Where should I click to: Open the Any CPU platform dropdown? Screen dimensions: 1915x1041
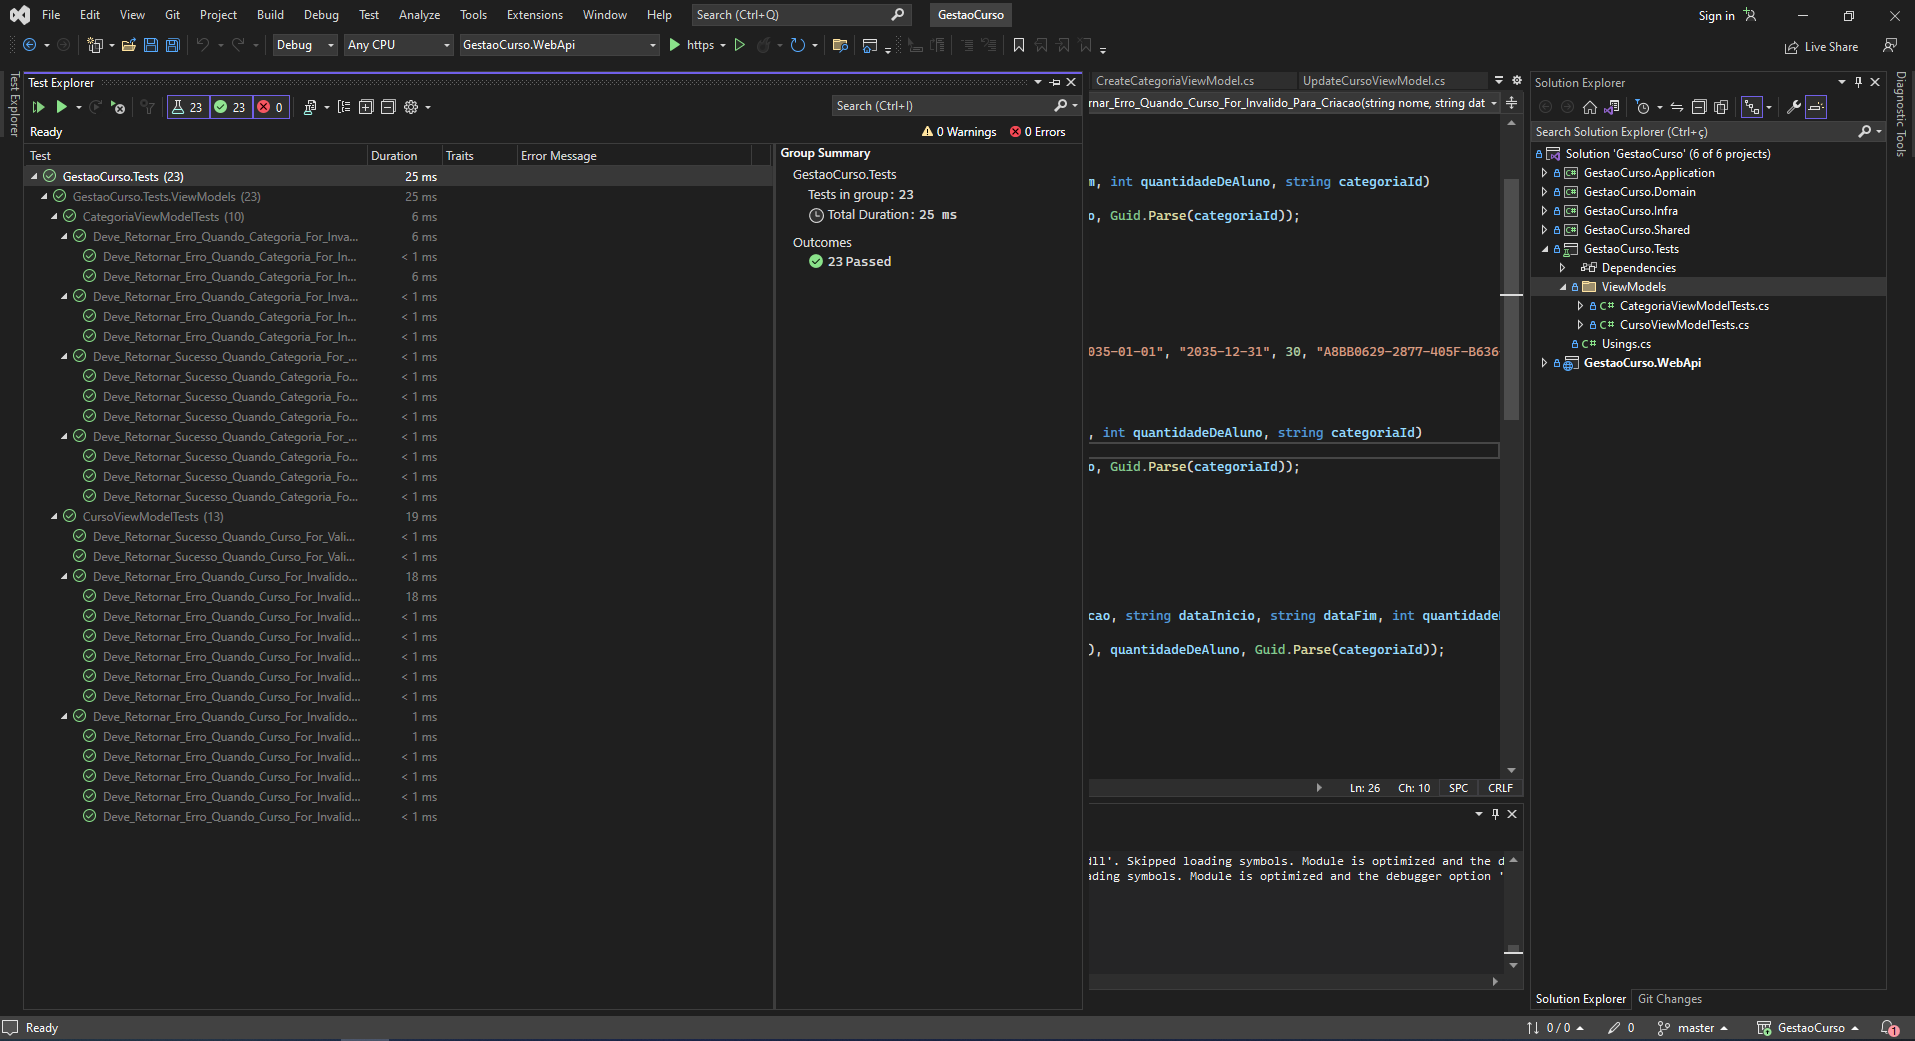click(399, 45)
